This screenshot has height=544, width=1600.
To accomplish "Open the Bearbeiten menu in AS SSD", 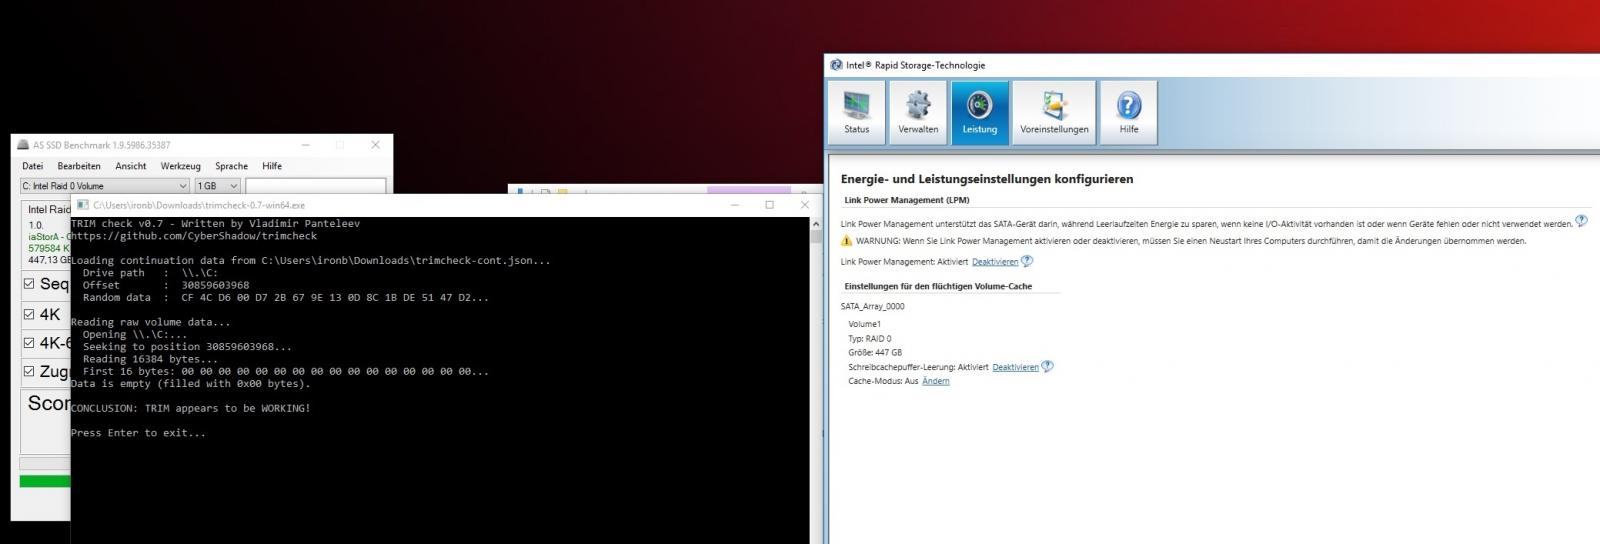I will point(79,166).
